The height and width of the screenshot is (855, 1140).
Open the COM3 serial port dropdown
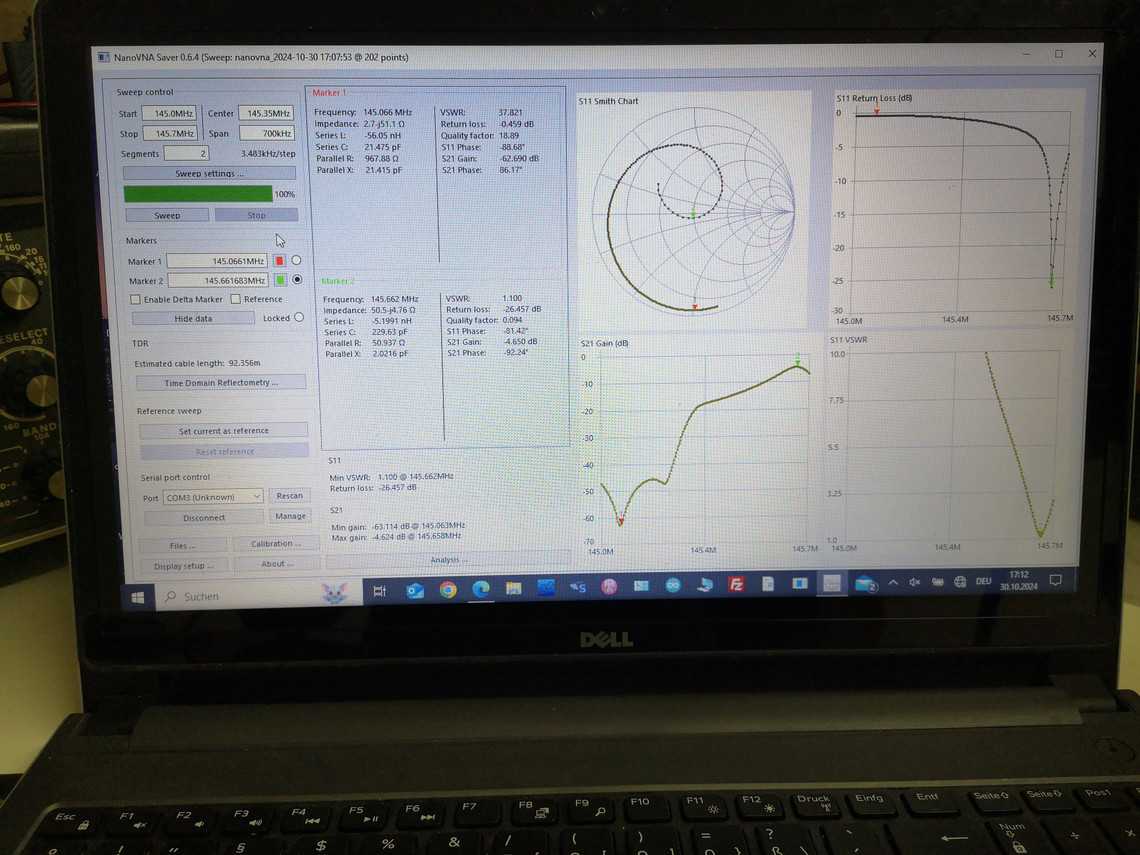click(x=213, y=497)
